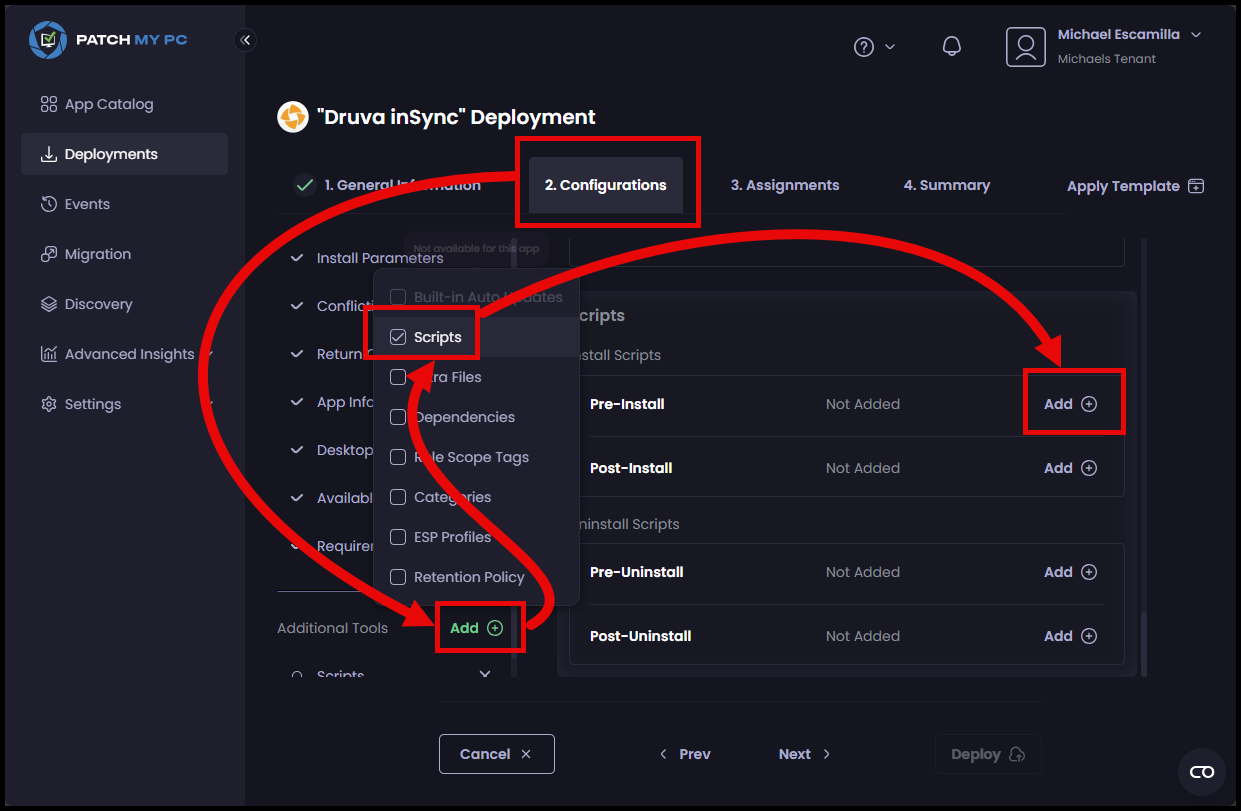Expand the help menu chevron
Viewport: 1241px width, 811px height.
pos(890,47)
